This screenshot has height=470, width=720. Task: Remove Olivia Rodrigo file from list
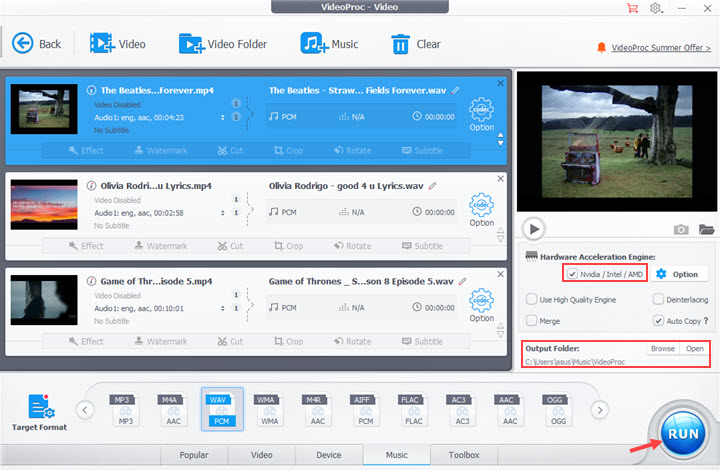(x=501, y=179)
